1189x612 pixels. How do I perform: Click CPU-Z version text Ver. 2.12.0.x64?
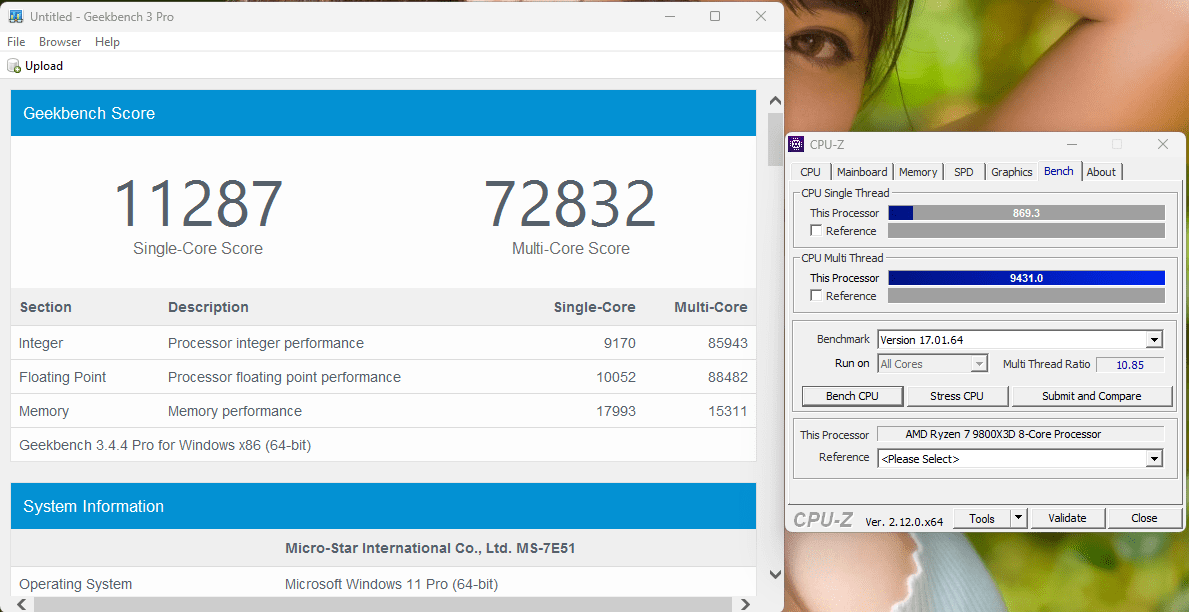tap(904, 521)
